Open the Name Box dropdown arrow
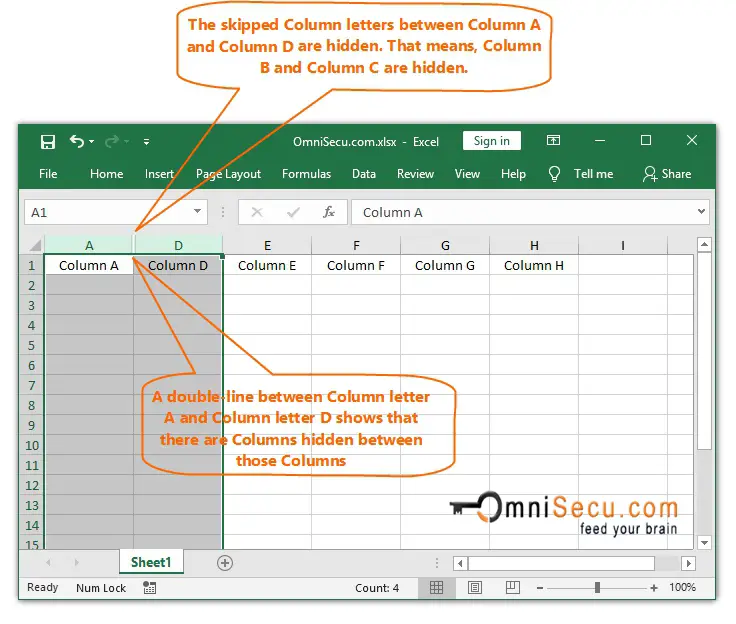Screen dimensions: 736x624 coord(197,212)
